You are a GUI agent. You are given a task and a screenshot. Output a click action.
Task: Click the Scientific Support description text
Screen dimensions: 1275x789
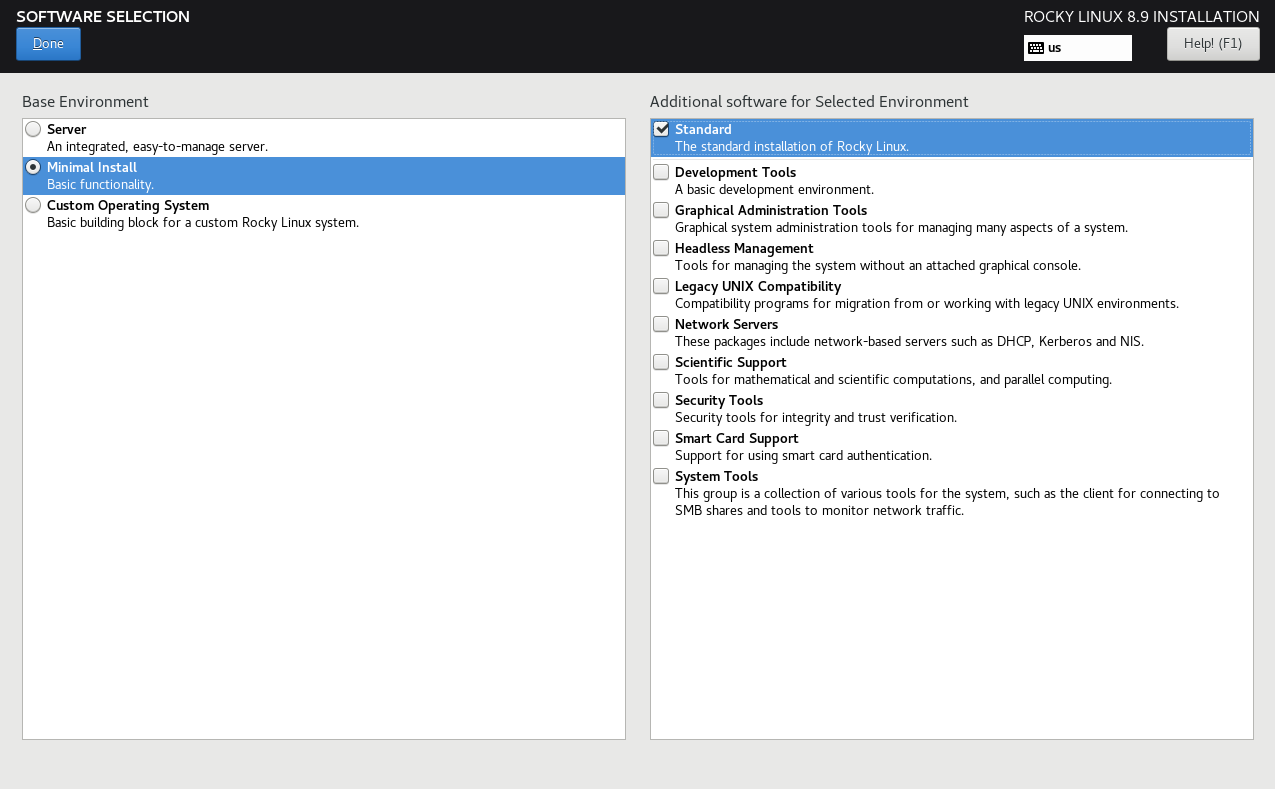click(893, 380)
